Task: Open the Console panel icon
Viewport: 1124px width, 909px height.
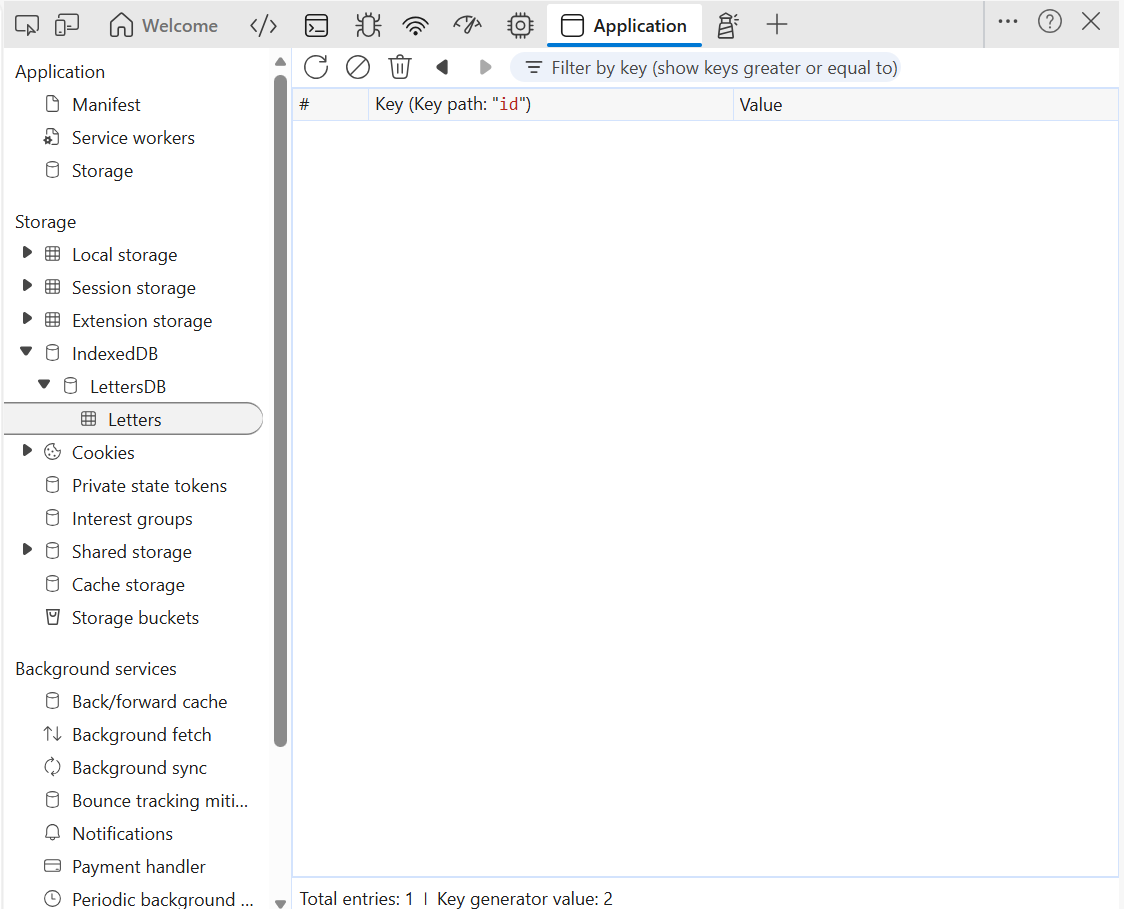Action: [x=316, y=25]
